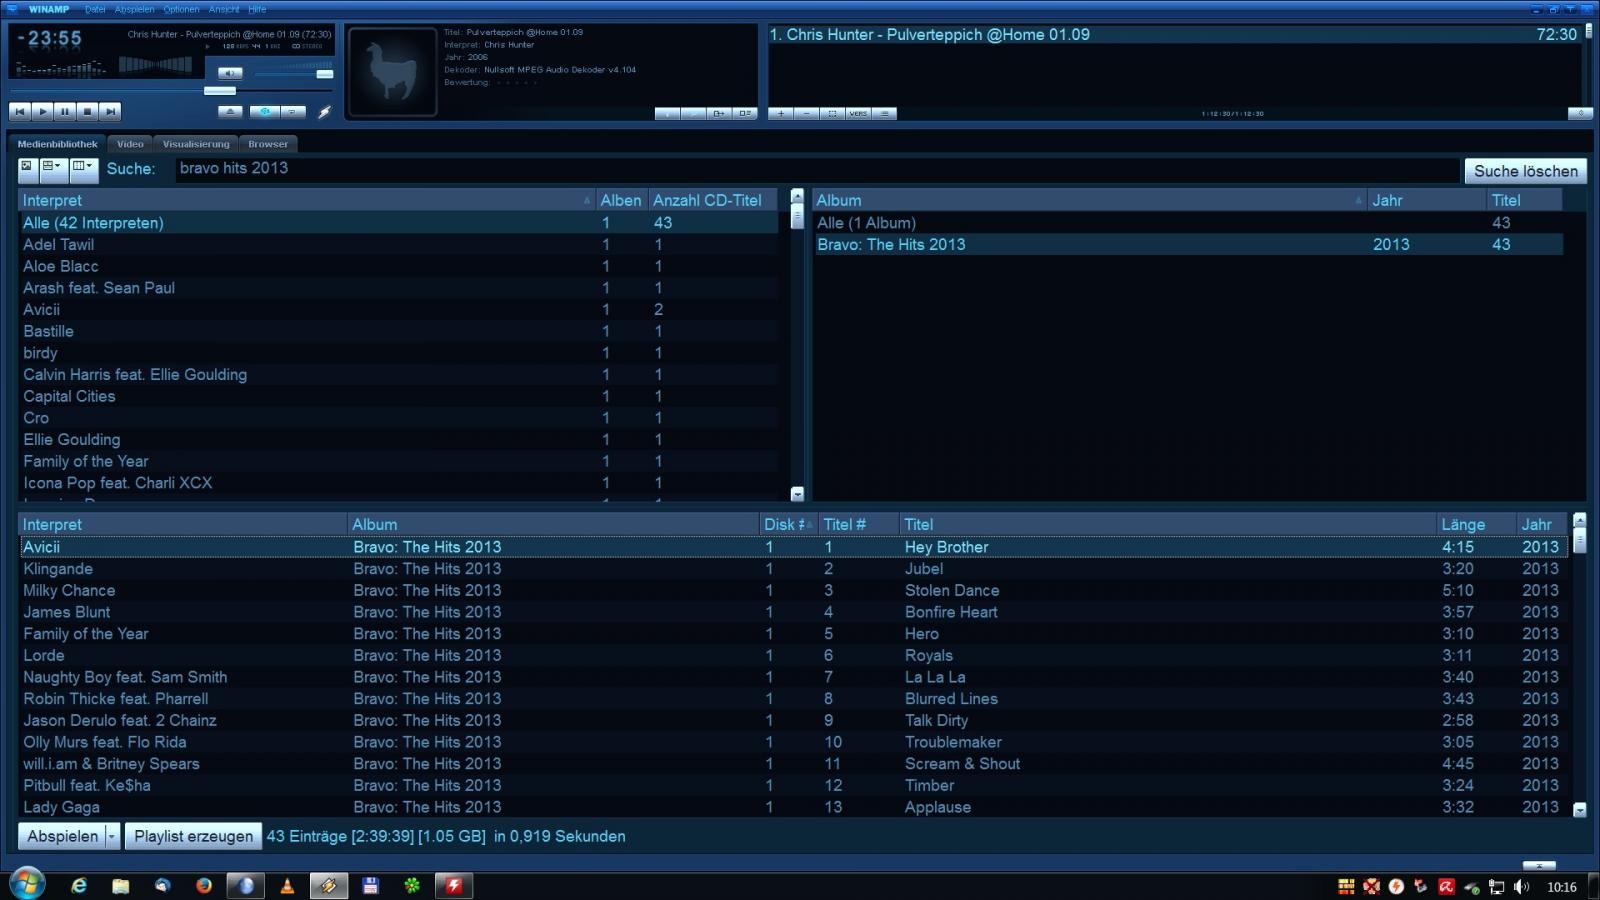
Task: Start playback with the play button
Action: pos(43,112)
